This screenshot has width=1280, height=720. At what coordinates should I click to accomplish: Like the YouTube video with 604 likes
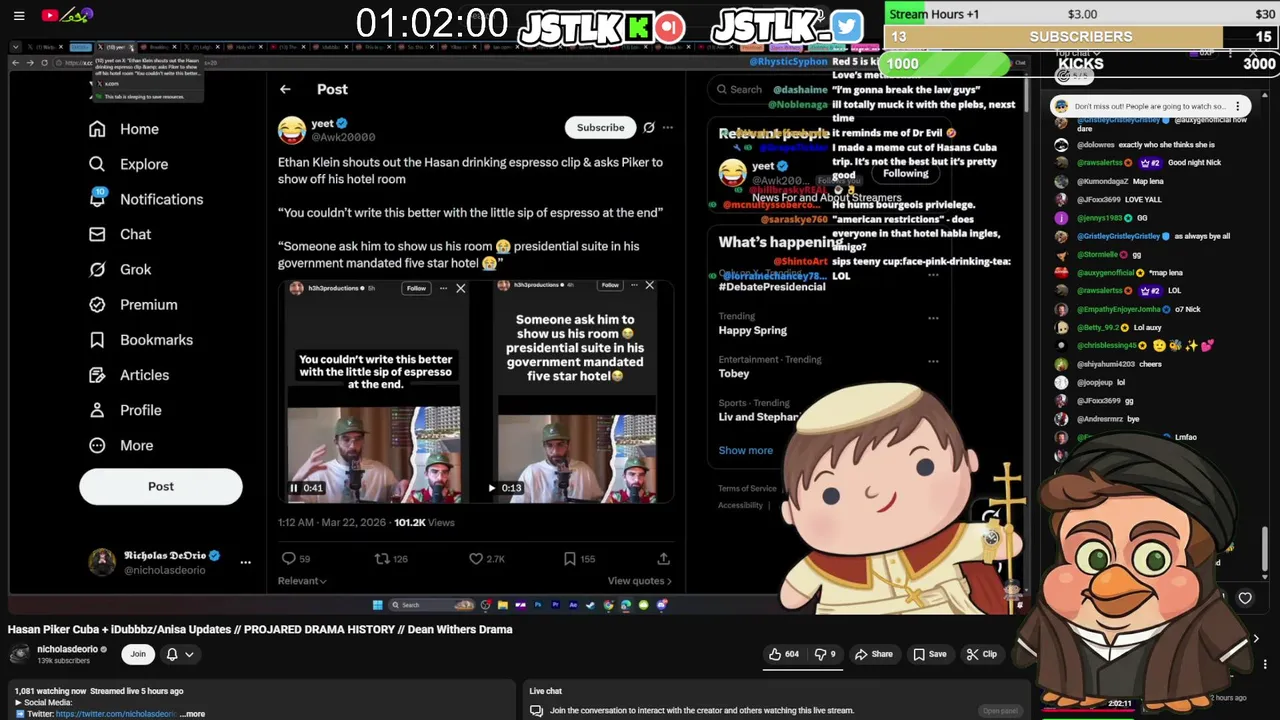coord(783,654)
